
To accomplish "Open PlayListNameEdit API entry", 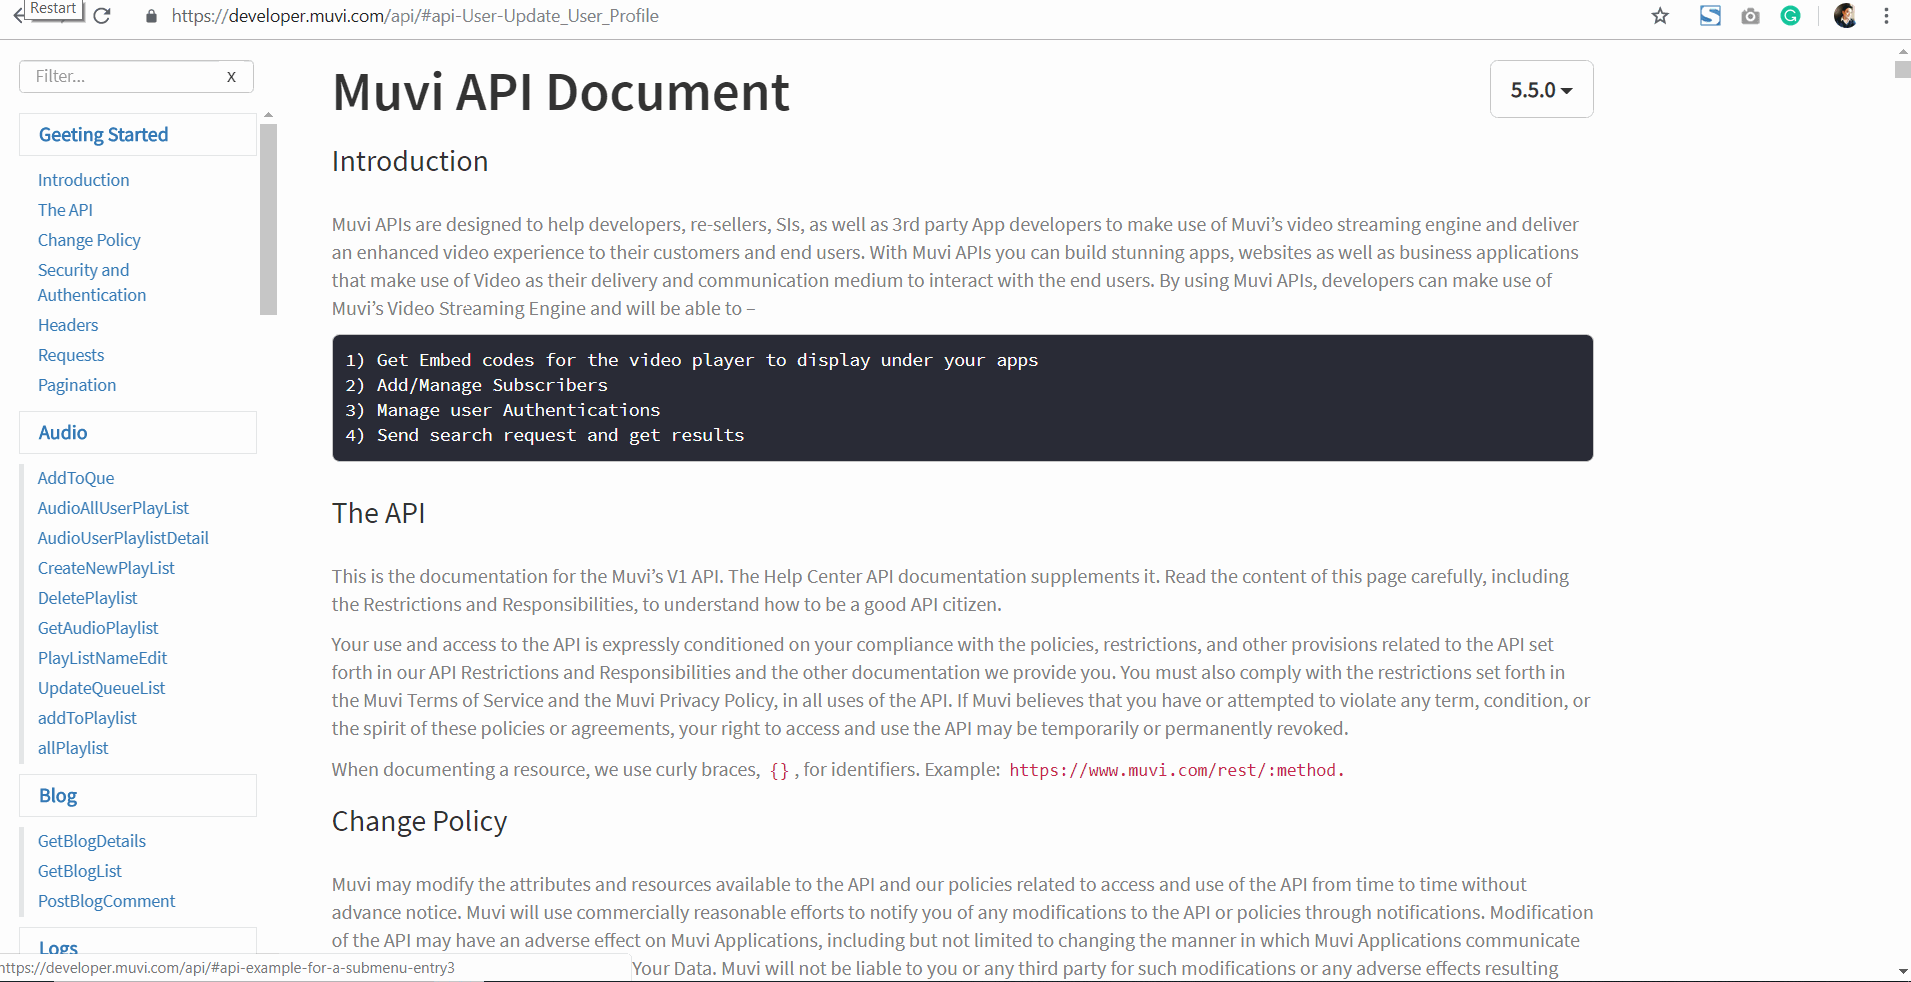I will 102,658.
